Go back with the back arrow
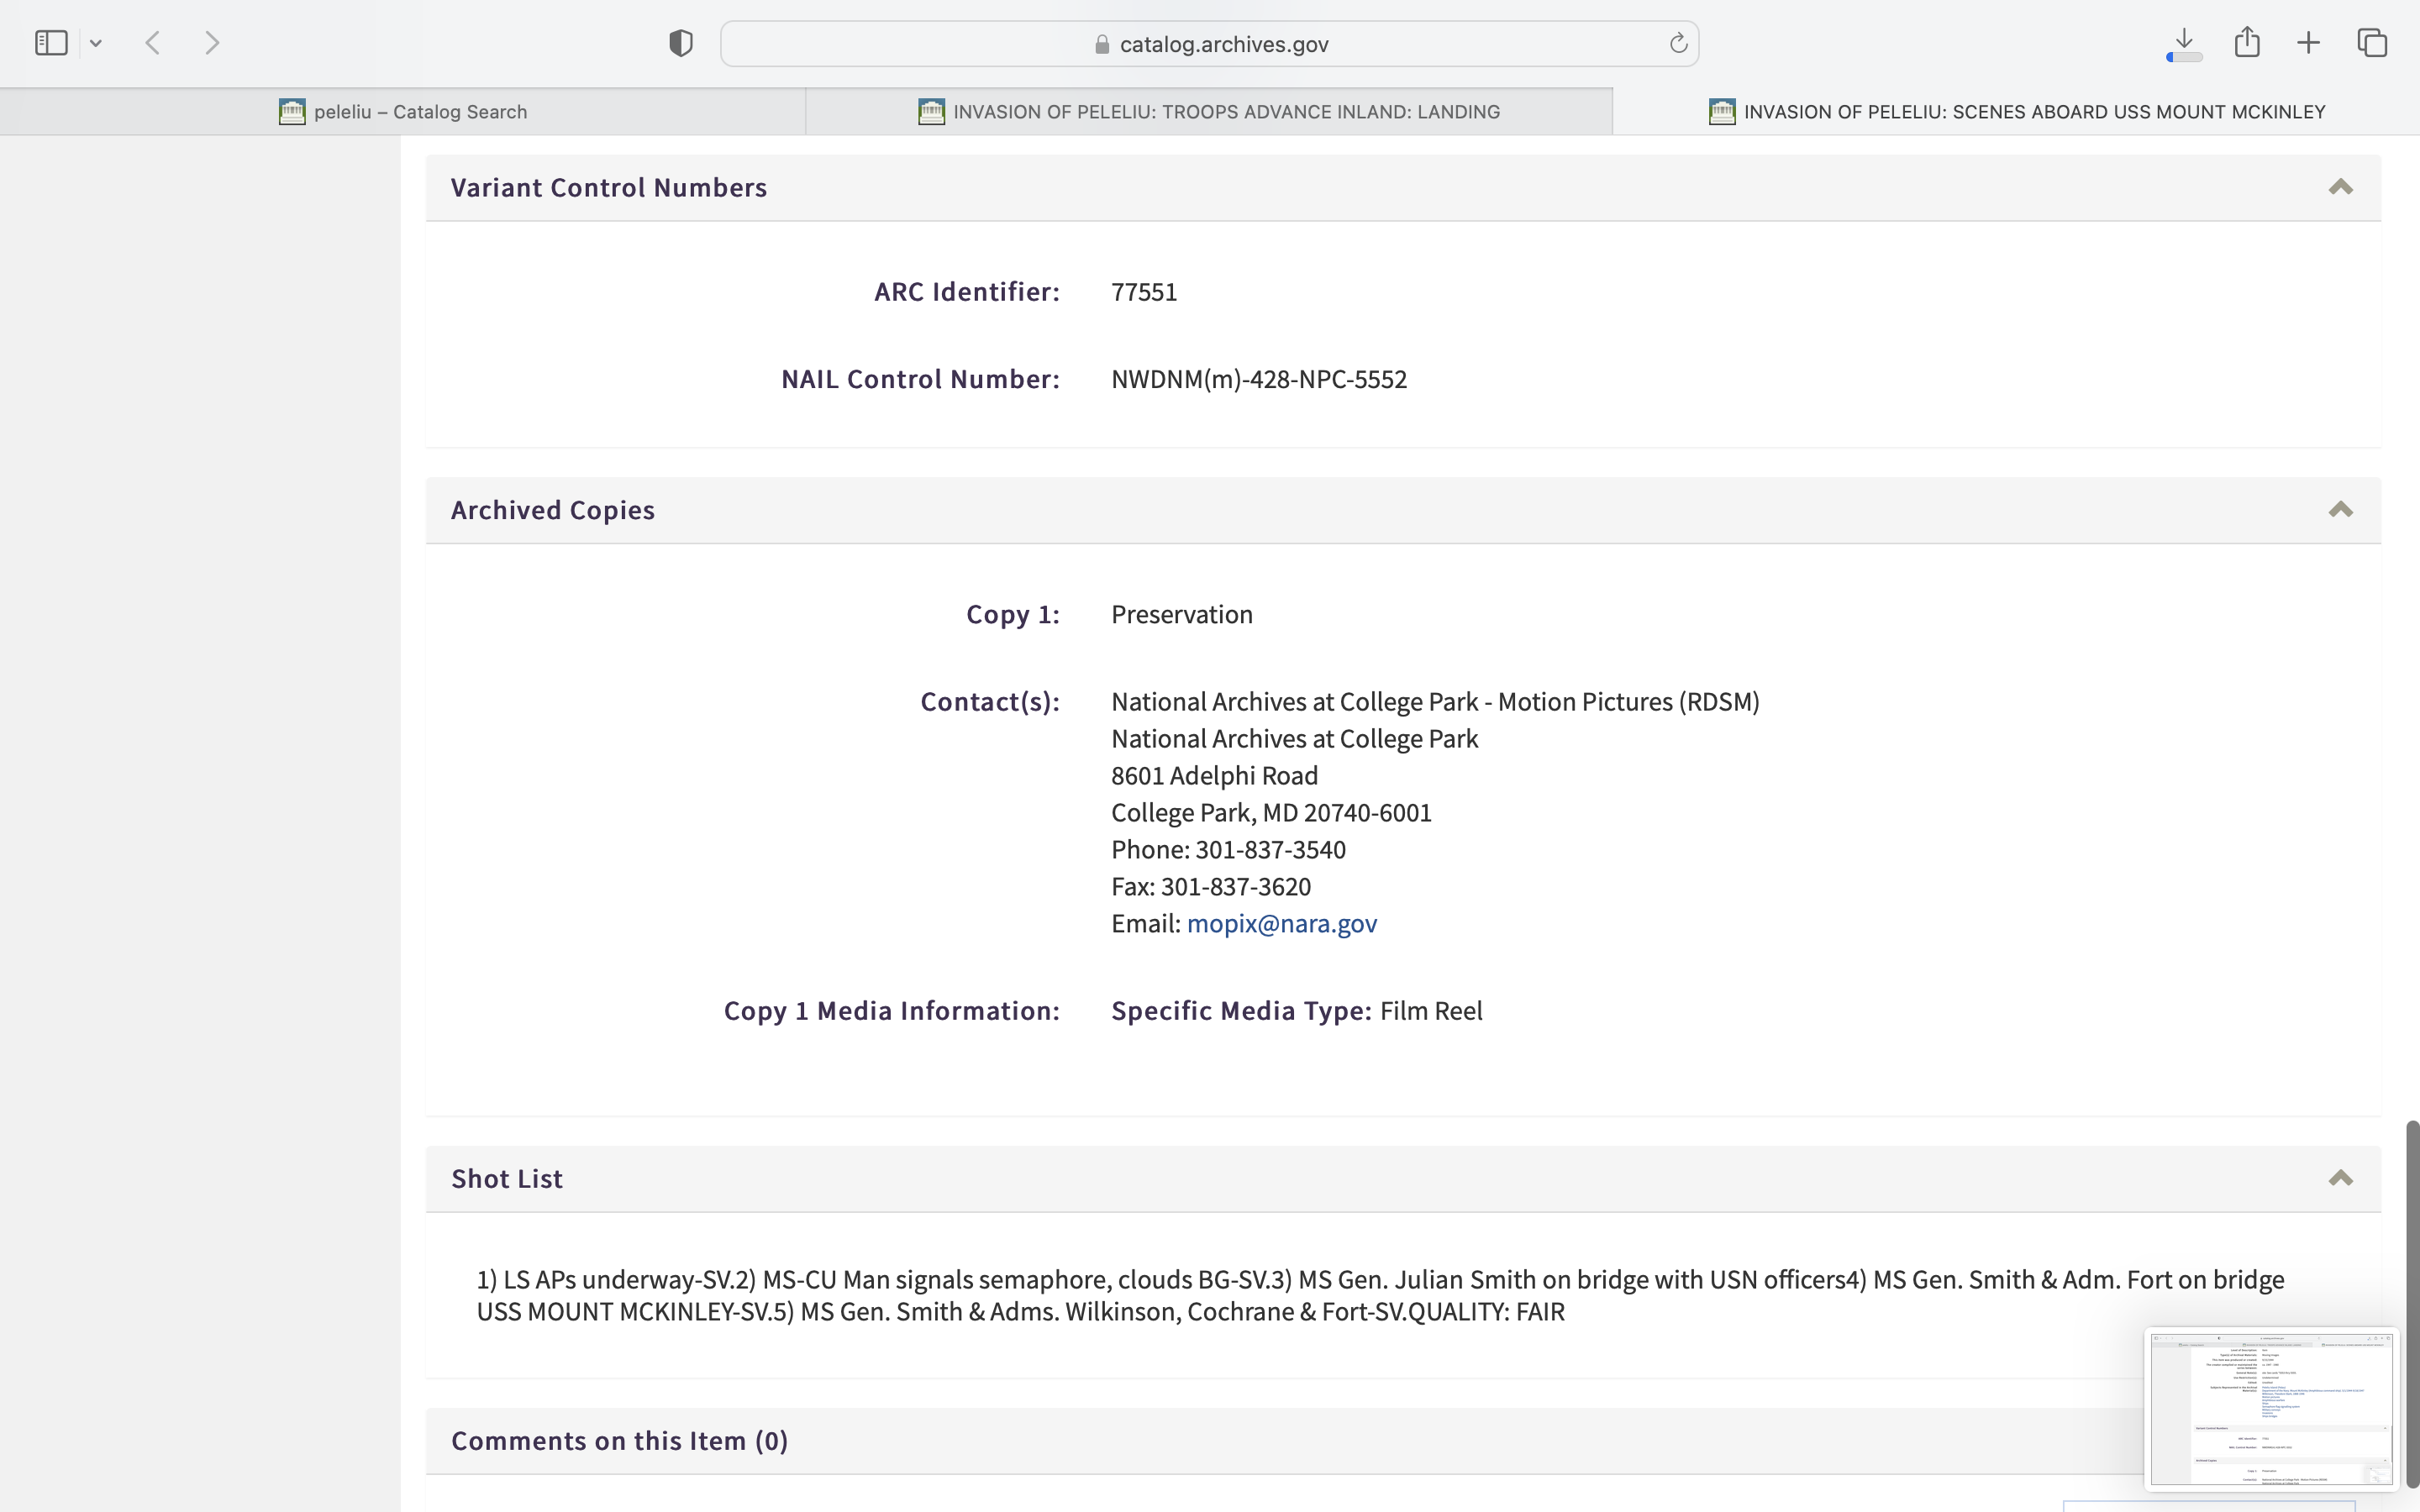 coord(153,43)
